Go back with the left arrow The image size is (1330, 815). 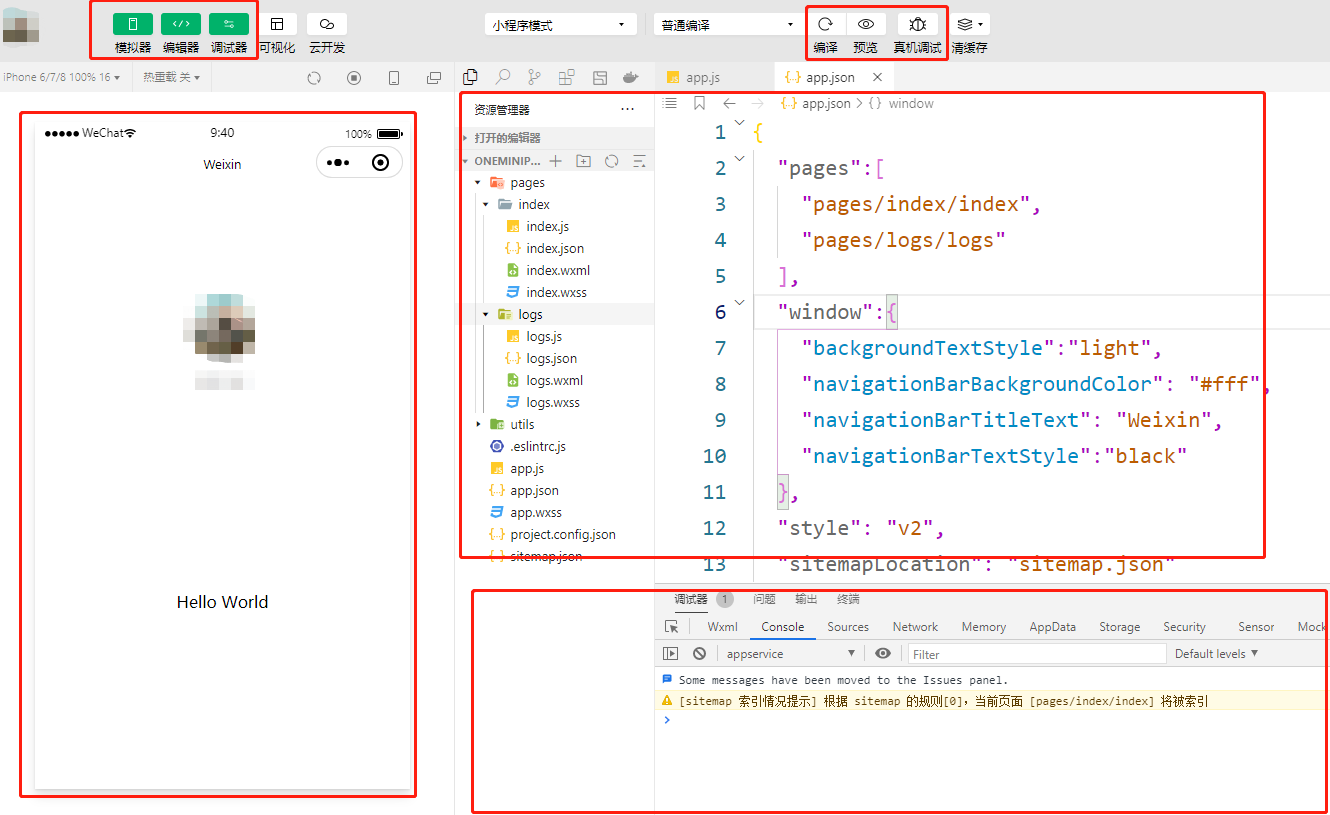coord(729,103)
